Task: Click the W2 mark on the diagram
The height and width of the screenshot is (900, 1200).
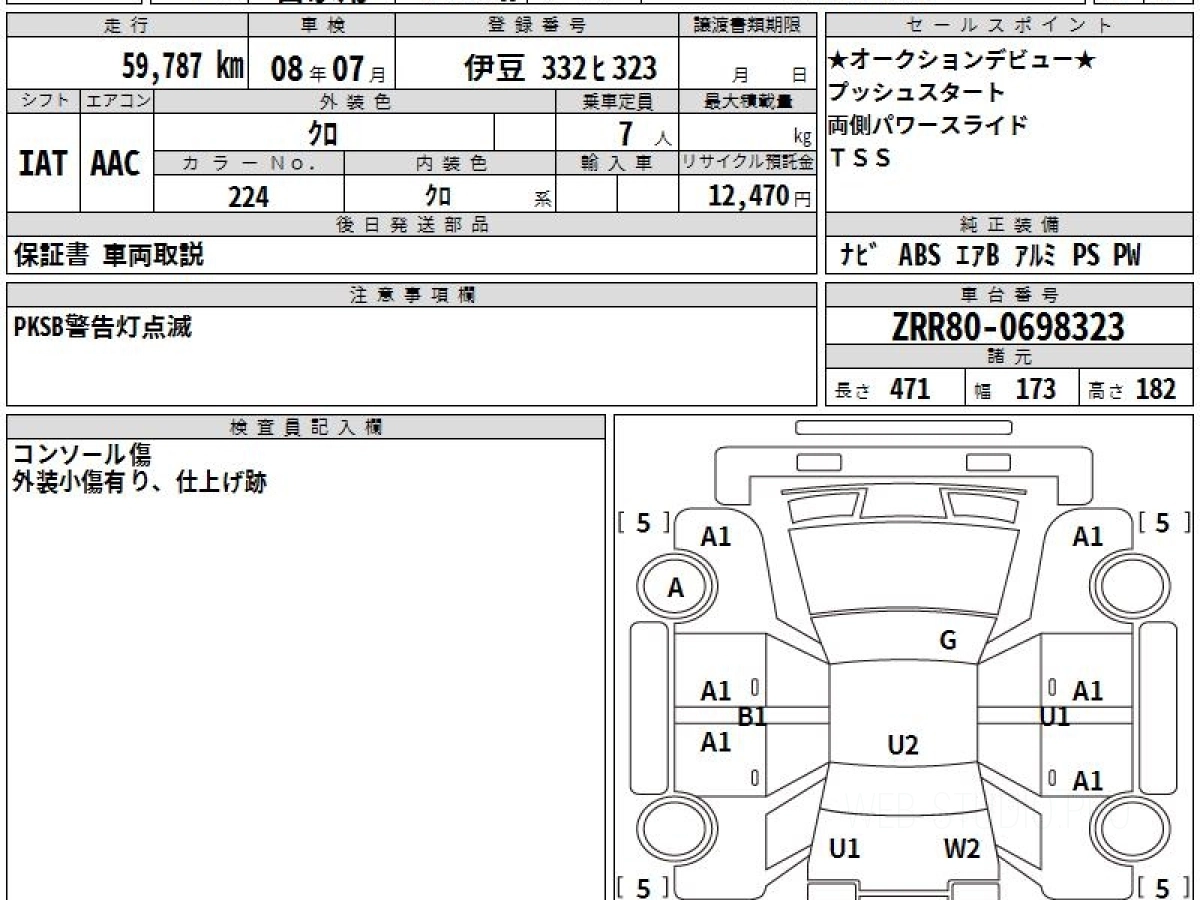Action: (962, 849)
